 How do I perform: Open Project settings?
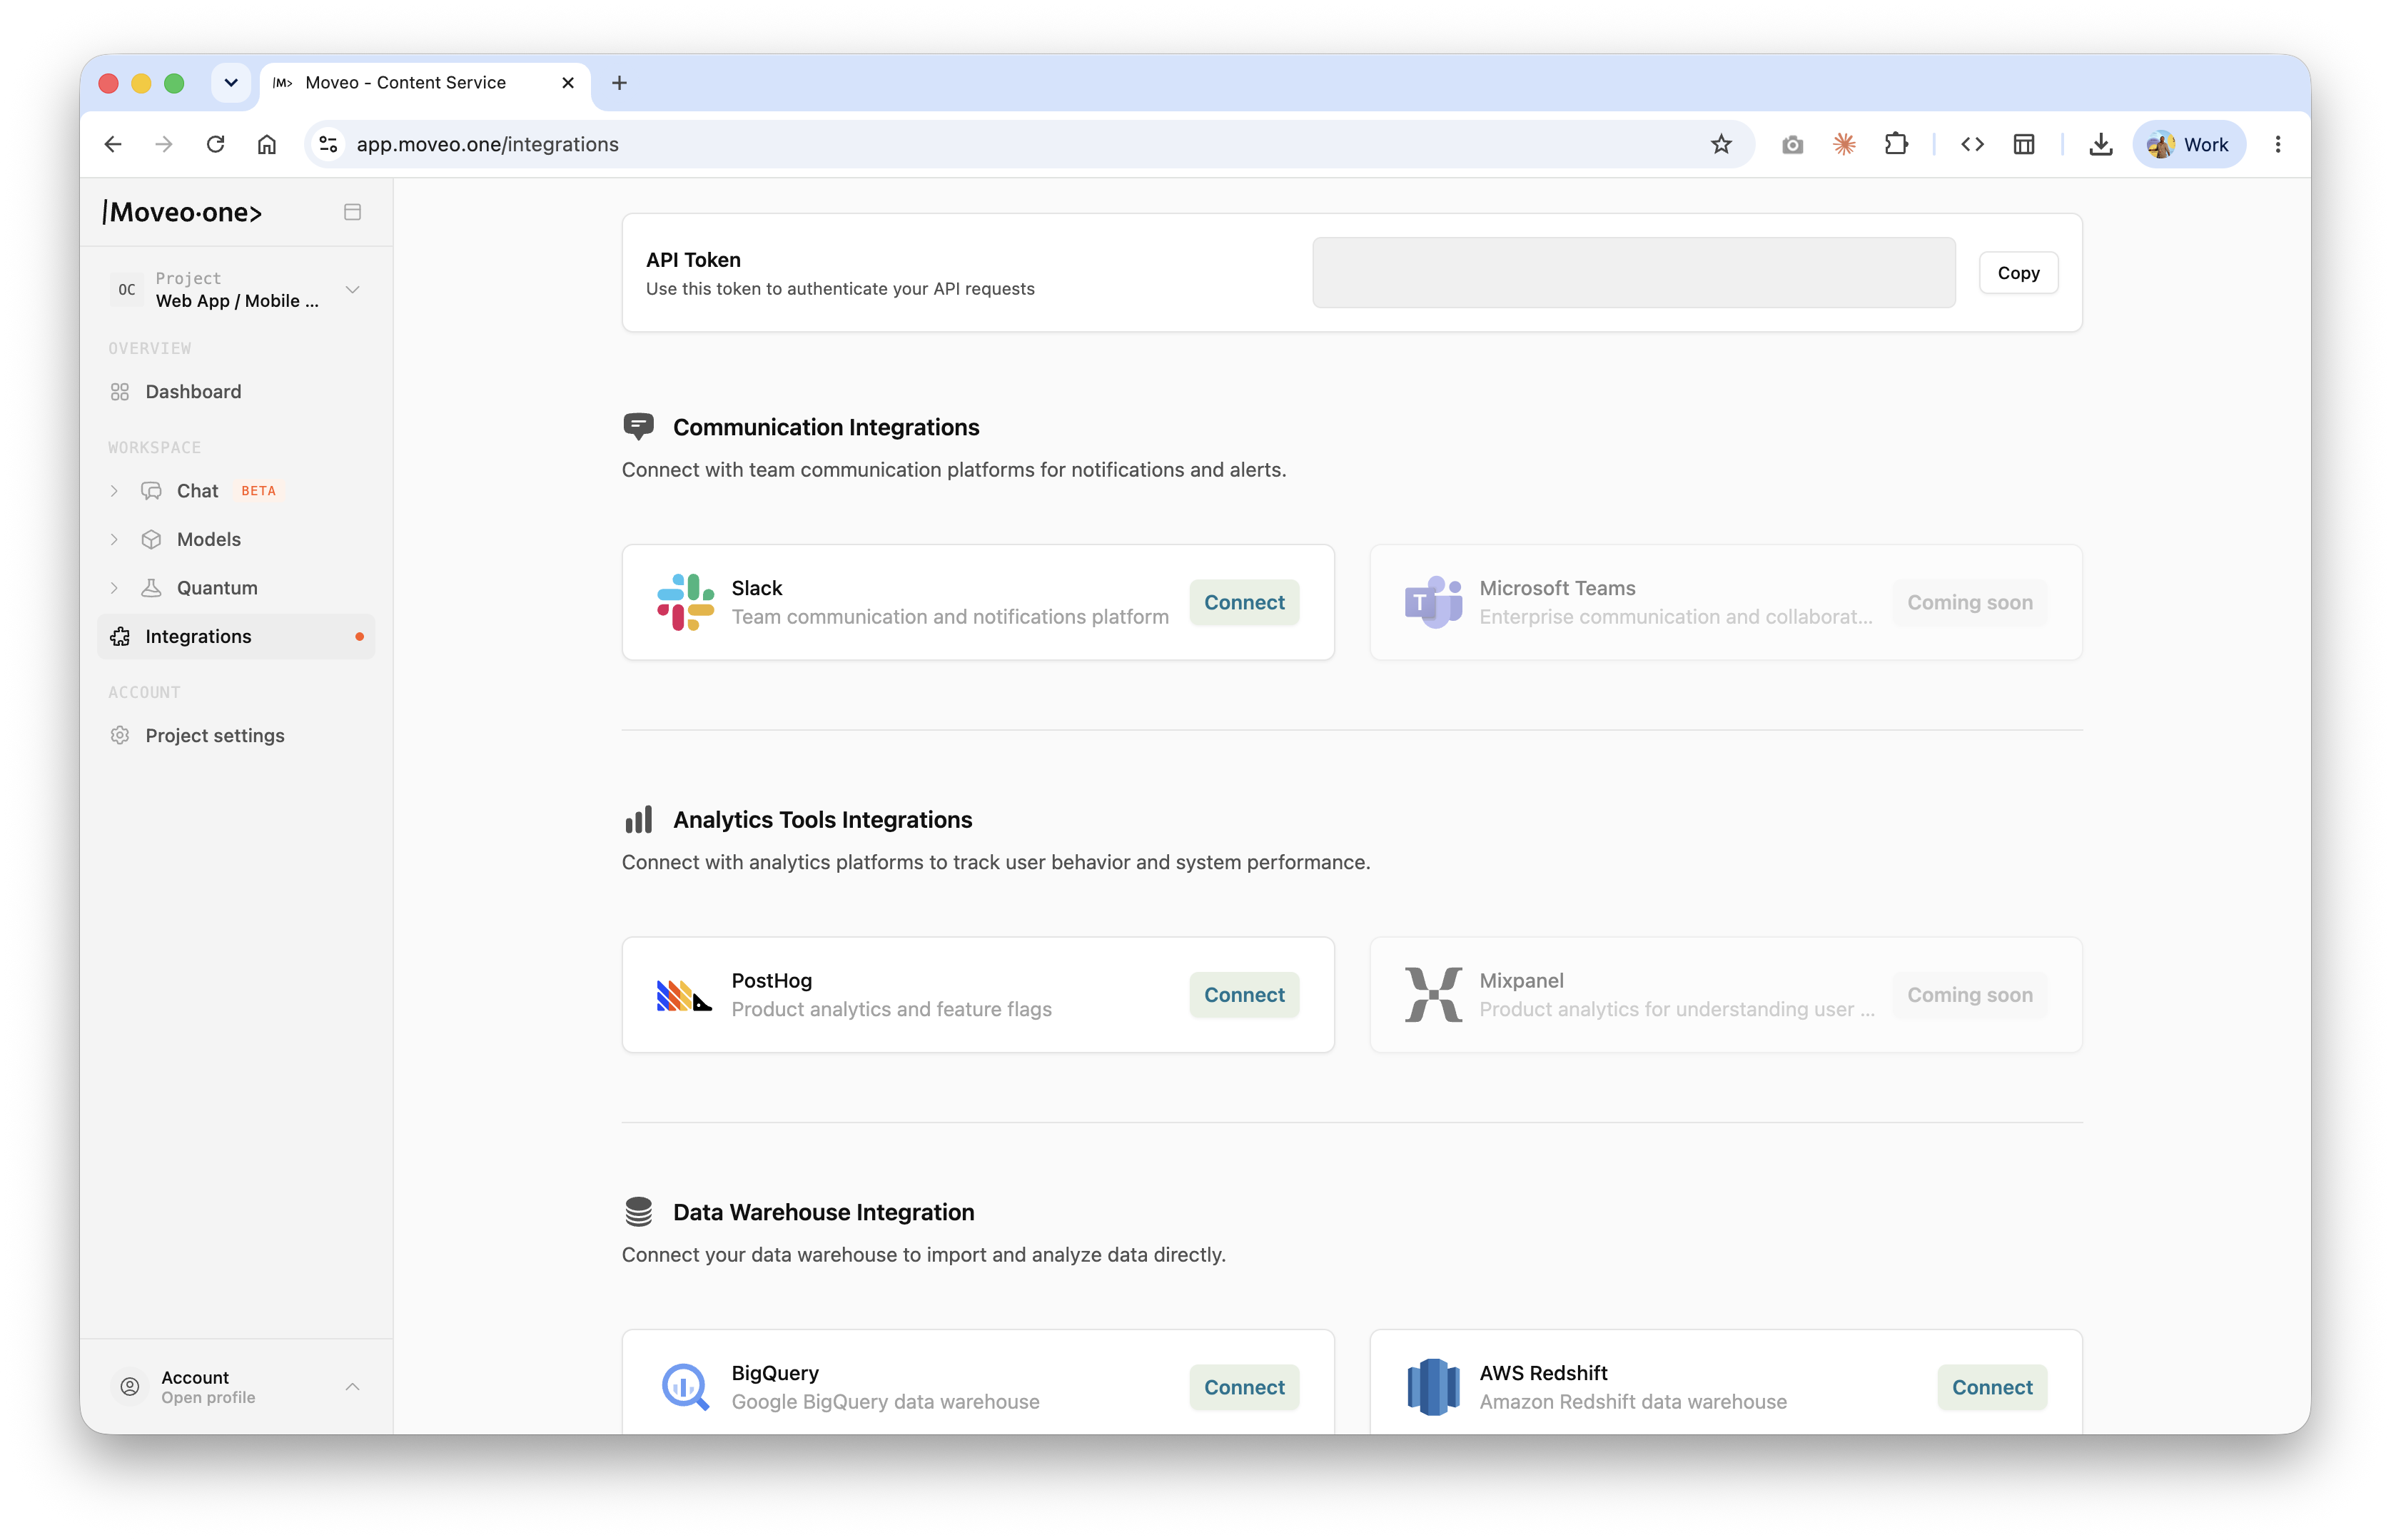(x=236, y=736)
